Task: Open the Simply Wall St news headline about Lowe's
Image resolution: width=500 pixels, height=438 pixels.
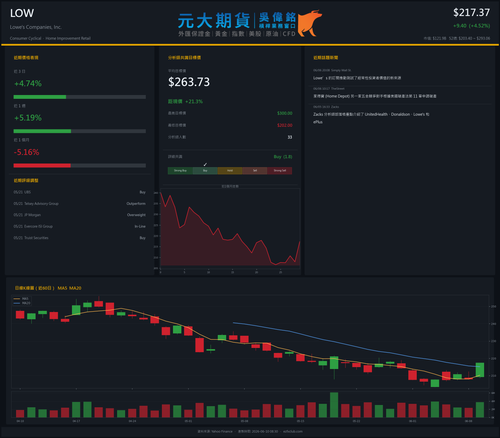Action: (x=357, y=78)
